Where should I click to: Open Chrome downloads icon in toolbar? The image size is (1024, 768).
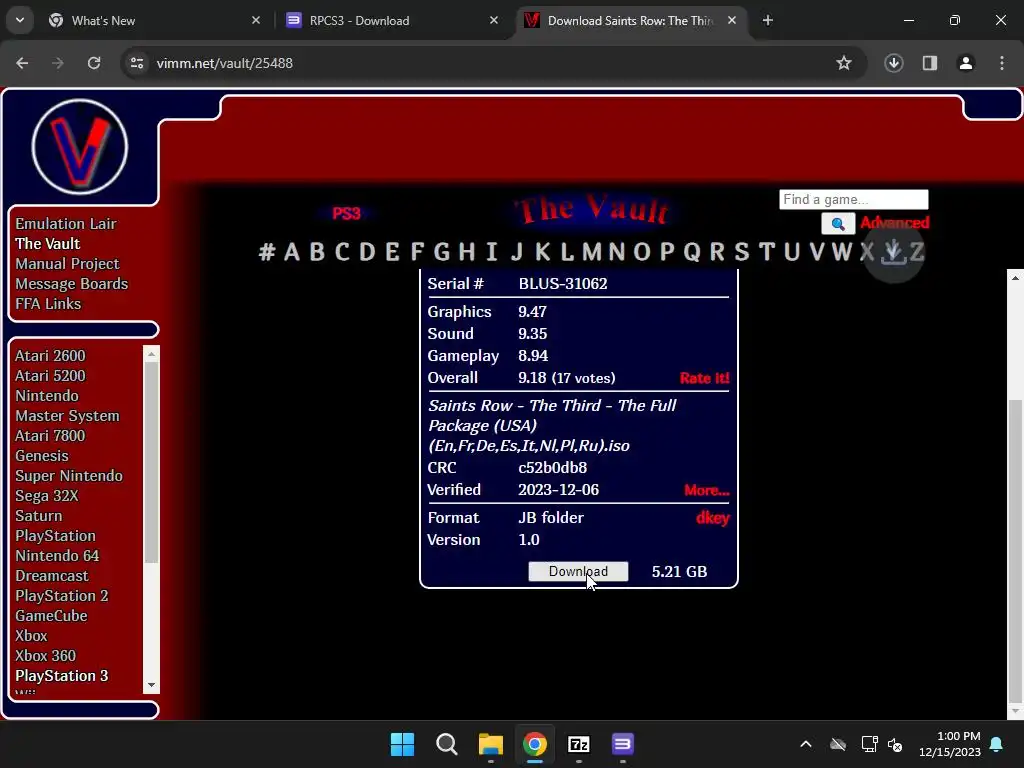click(x=893, y=63)
